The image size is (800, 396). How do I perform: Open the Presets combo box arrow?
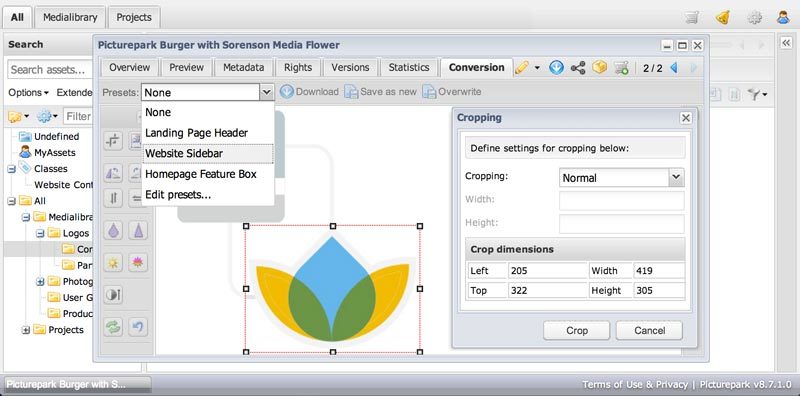point(266,92)
